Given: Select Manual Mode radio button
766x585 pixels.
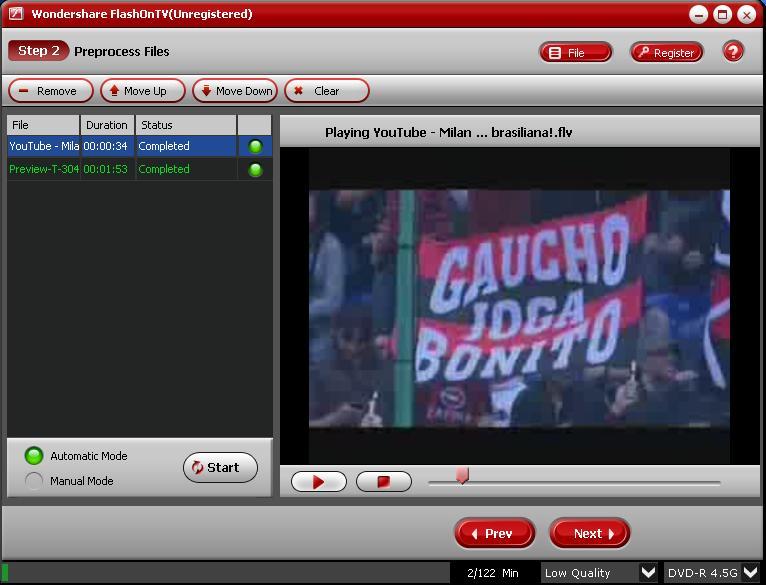Looking at the screenshot, I should [x=34, y=481].
